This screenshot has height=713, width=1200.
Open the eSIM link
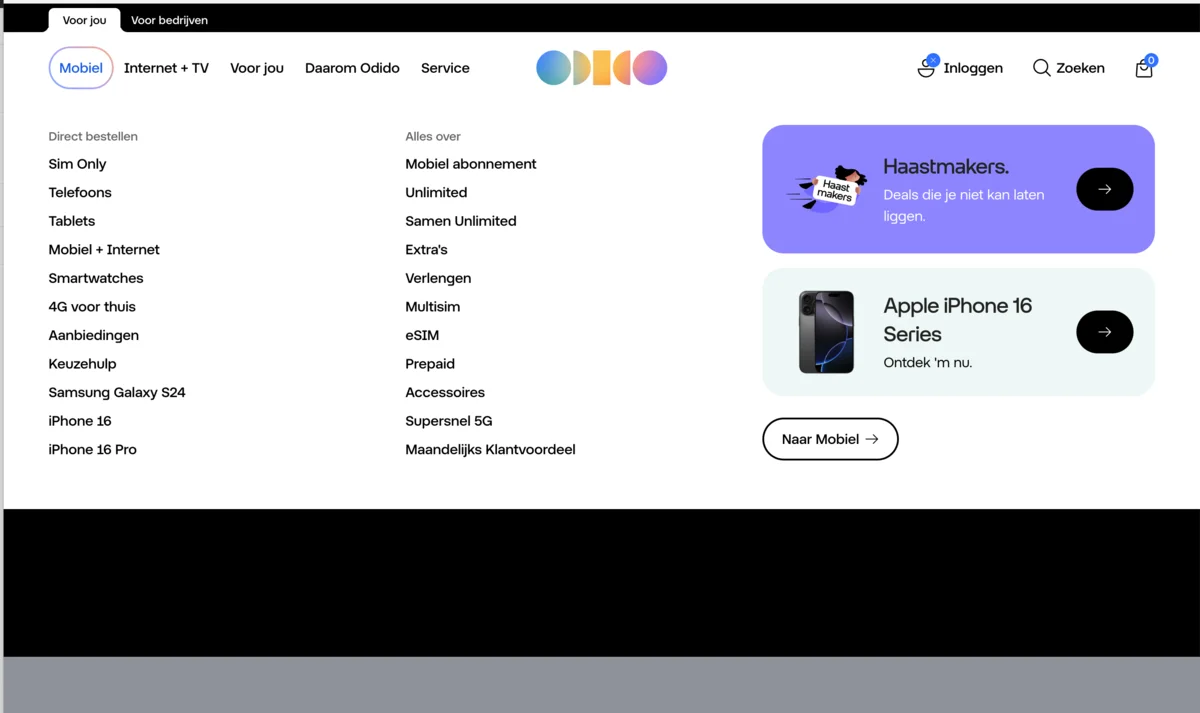coord(422,335)
